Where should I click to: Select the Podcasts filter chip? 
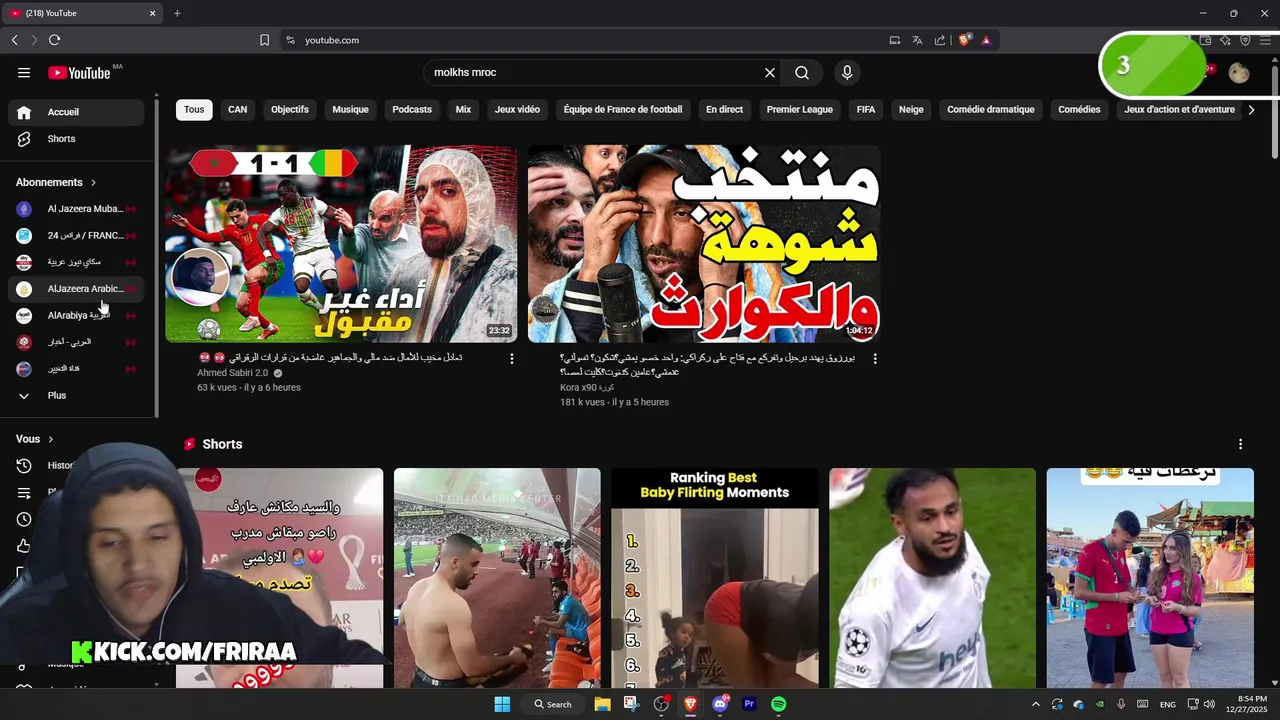pos(412,110)
